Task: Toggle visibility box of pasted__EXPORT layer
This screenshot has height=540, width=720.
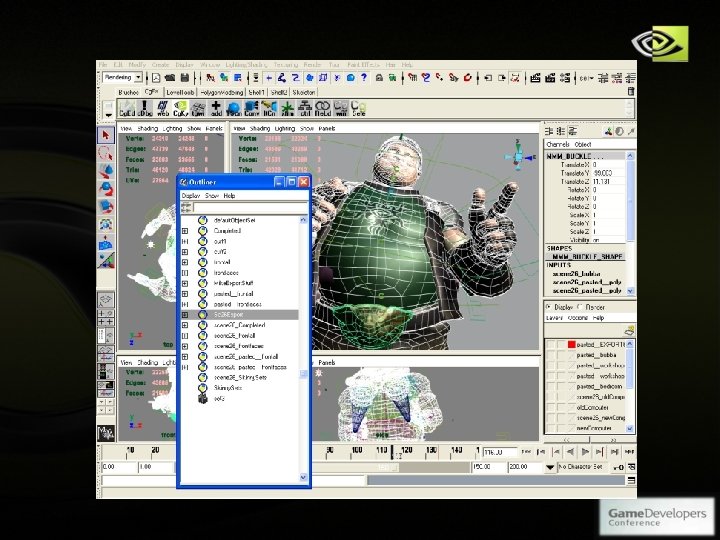Action: coord(551,344)
